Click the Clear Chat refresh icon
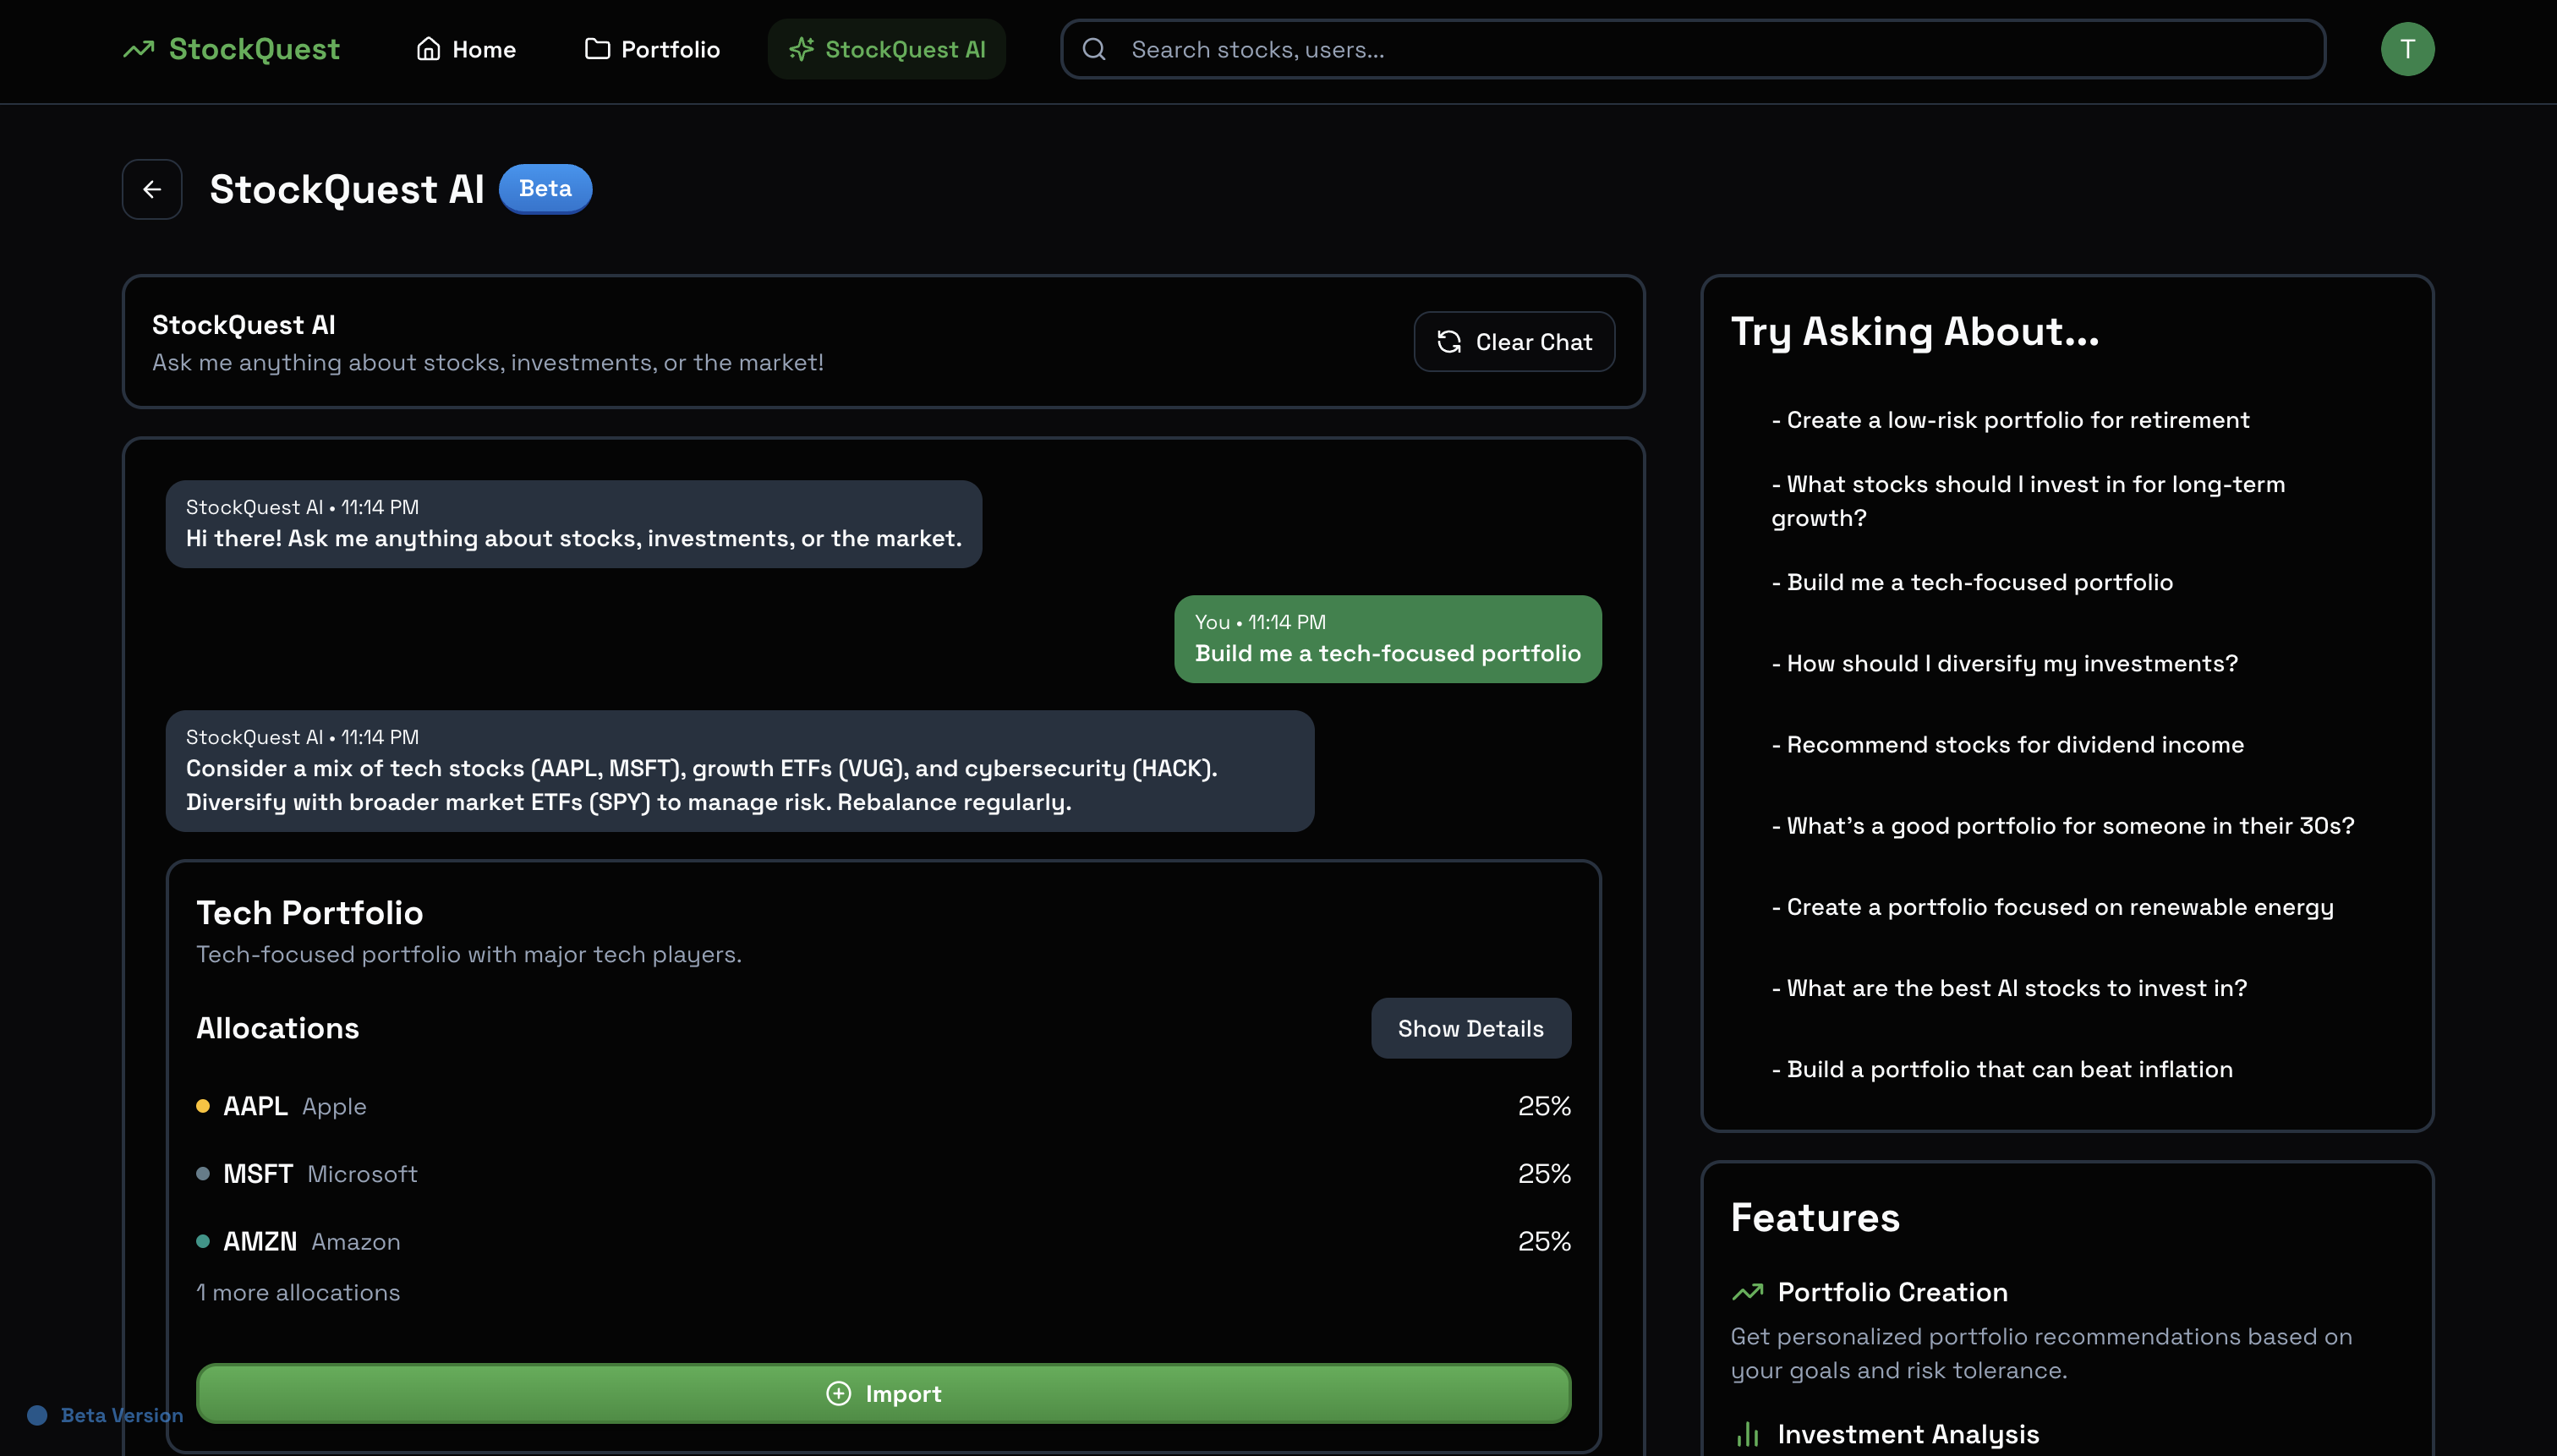The image size is (2557, 1456). pos(1449,342)
